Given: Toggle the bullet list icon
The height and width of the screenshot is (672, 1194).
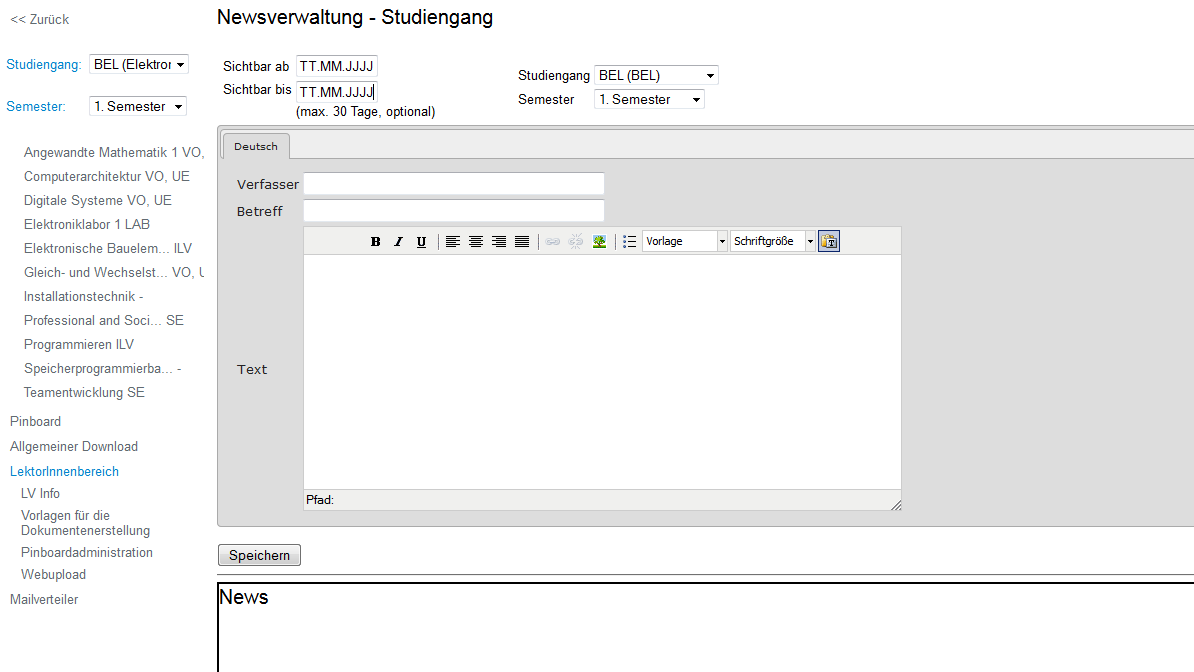Looking at the screenshot, I should tap(629, 242).
